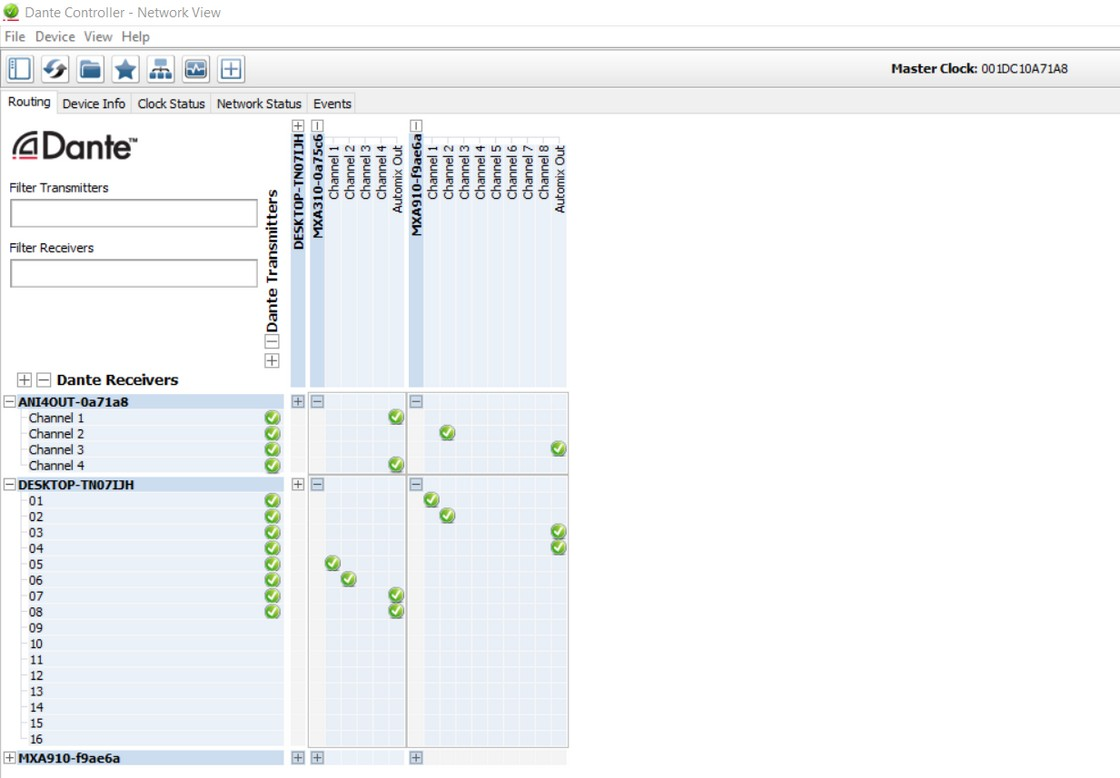This screenshot has height=778, width=1120.
Task: Toggle DESKTOP 06 subscription to MXA310 Channel 2
Action: click(x=349, y=579)
